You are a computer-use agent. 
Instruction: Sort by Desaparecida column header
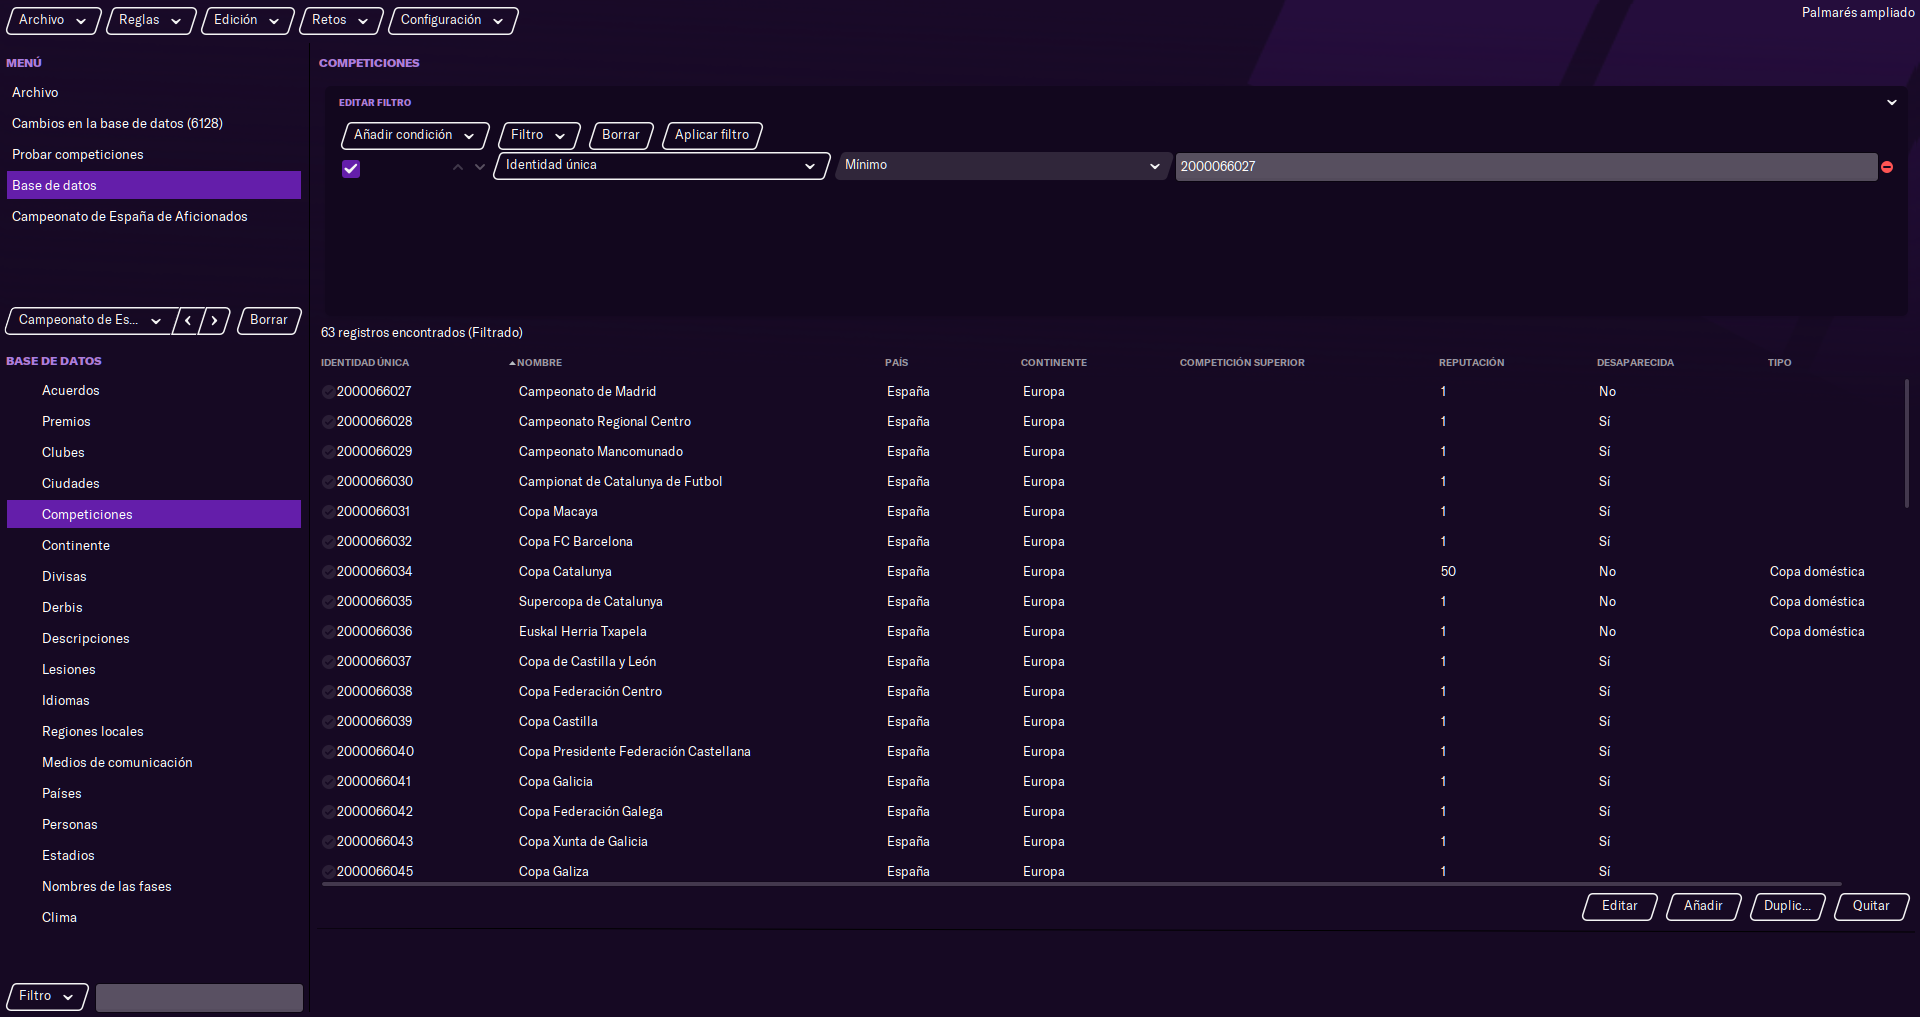pos(1635,363)
